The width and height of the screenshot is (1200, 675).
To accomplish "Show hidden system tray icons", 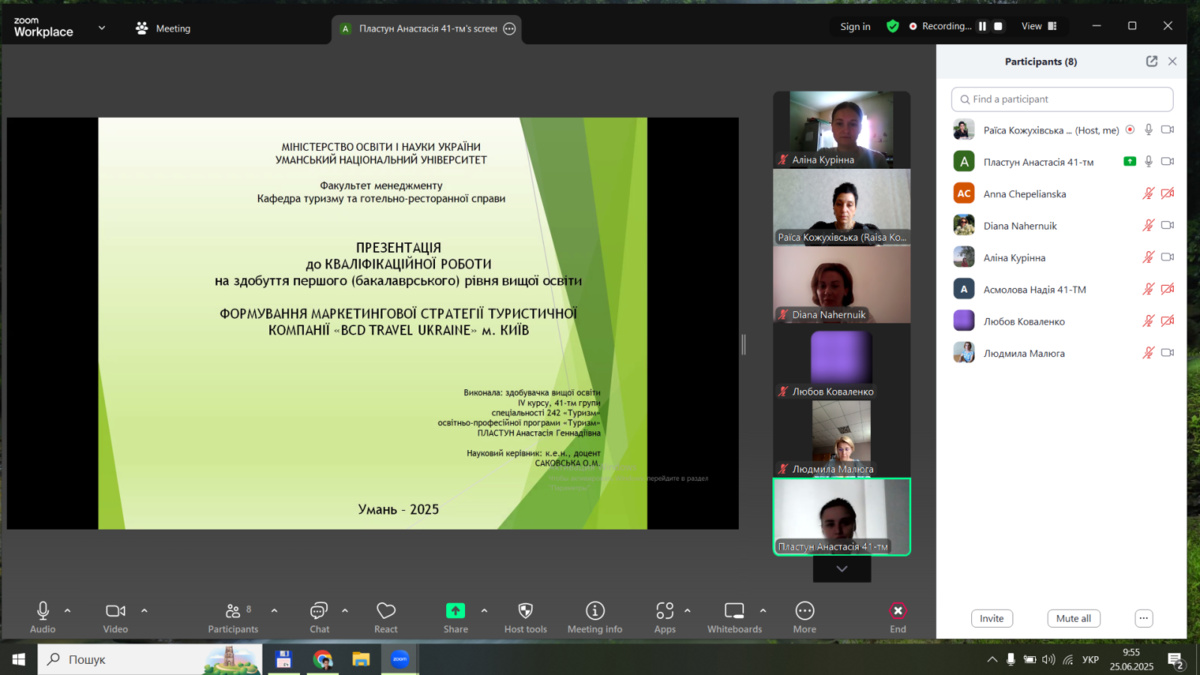I will click(992, 660).
